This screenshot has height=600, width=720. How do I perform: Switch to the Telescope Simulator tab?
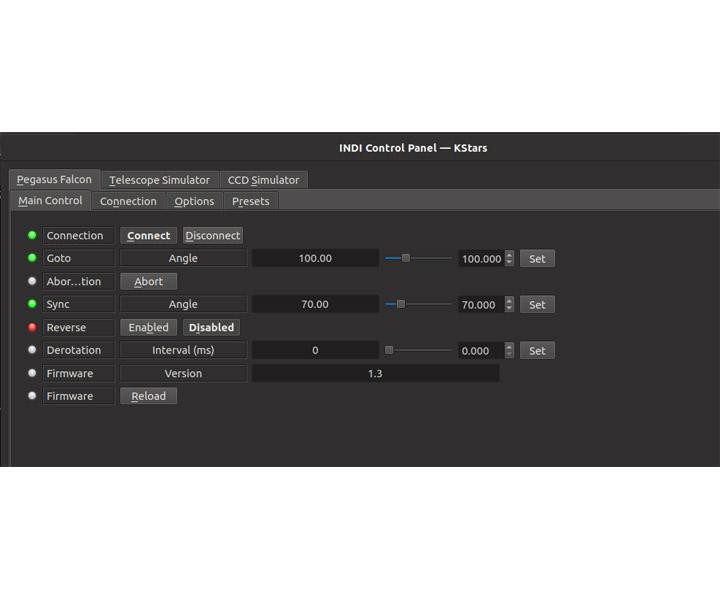159,180
